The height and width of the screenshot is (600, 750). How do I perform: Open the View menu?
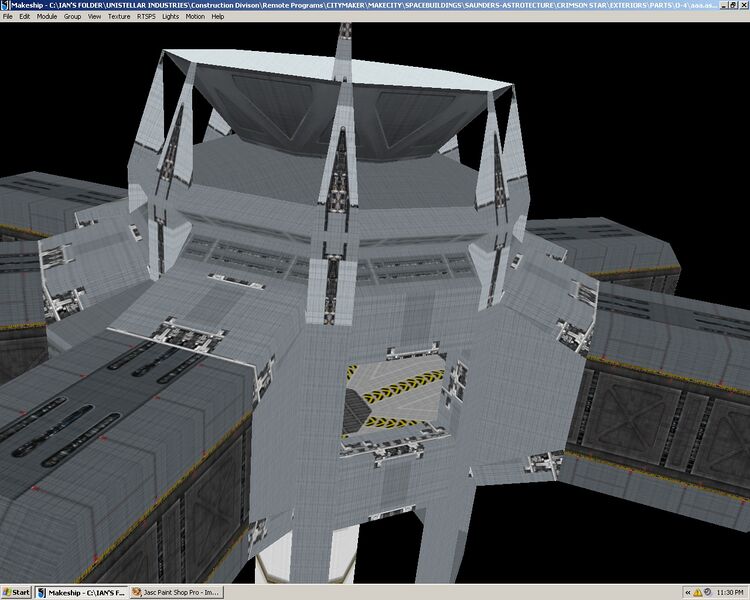[x=94, y=16]
